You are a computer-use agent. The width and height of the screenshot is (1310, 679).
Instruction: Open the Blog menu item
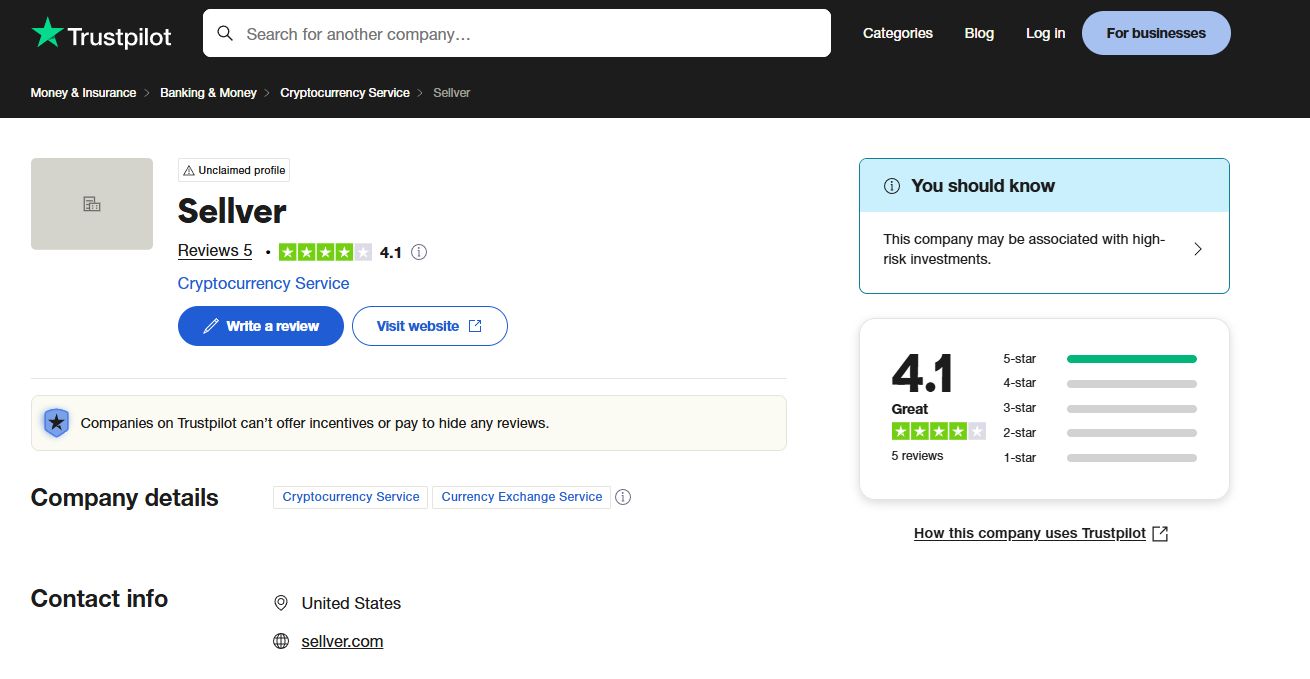tap(979, 33)
